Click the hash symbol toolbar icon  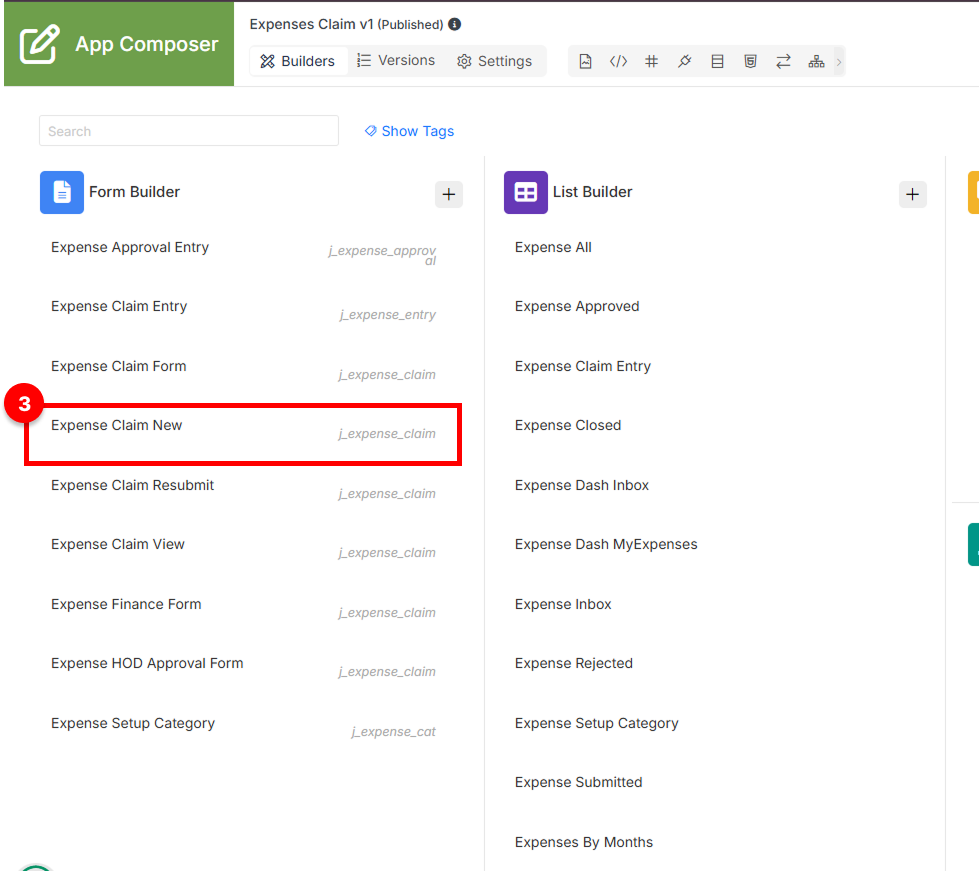[651, 61]
